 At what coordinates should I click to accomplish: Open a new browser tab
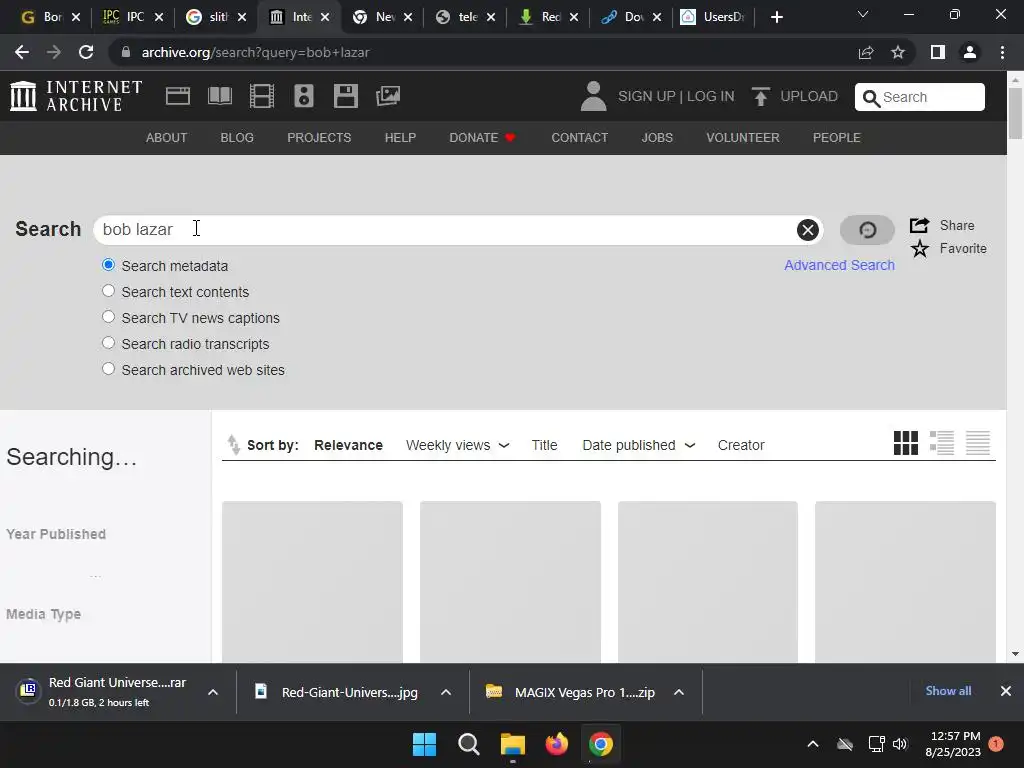point(776,17)
